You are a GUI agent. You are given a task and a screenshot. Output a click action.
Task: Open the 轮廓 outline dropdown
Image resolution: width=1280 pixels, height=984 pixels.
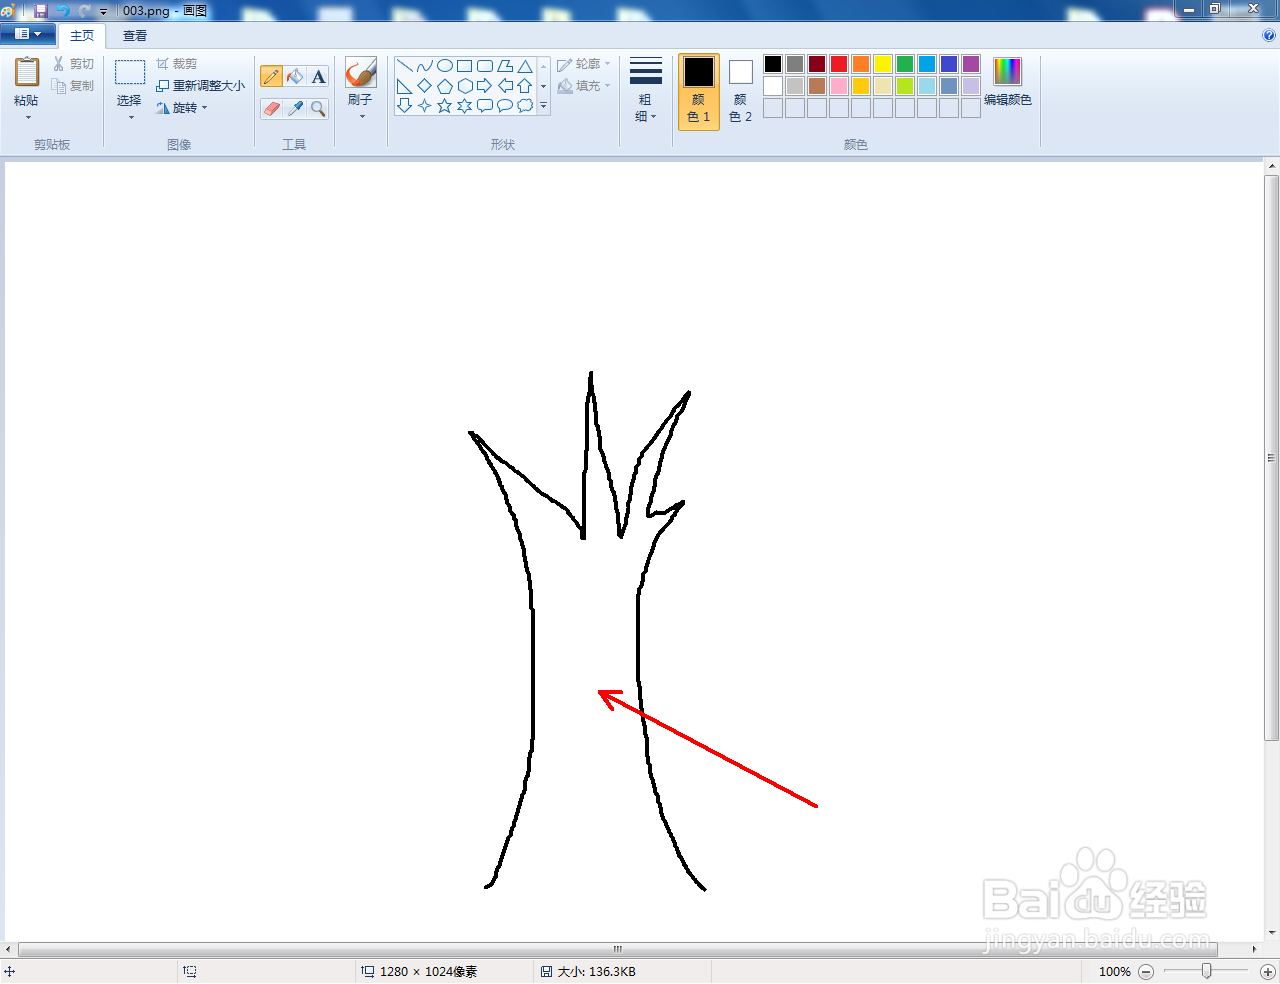click(584, 64)
